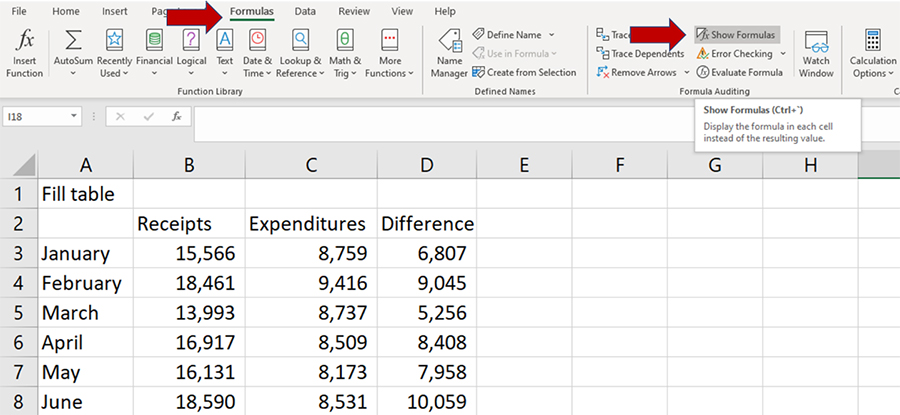This screenshot has width=900, height=415.
Task: Select the Expenditures header cell
Action: tap(311, 224)
